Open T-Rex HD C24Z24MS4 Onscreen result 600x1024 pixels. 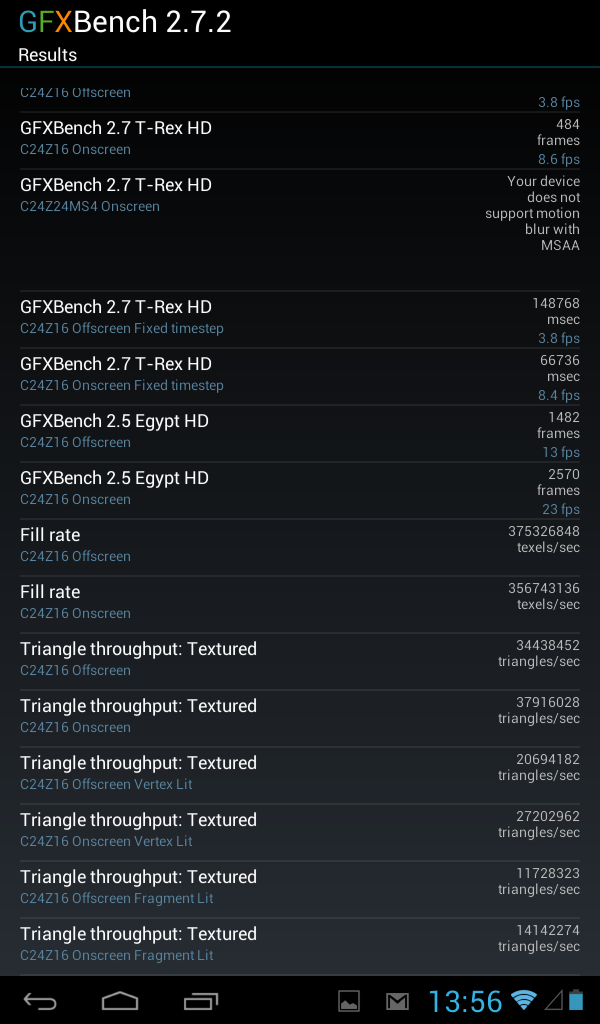pyautogui.click(x=300, y=231)
